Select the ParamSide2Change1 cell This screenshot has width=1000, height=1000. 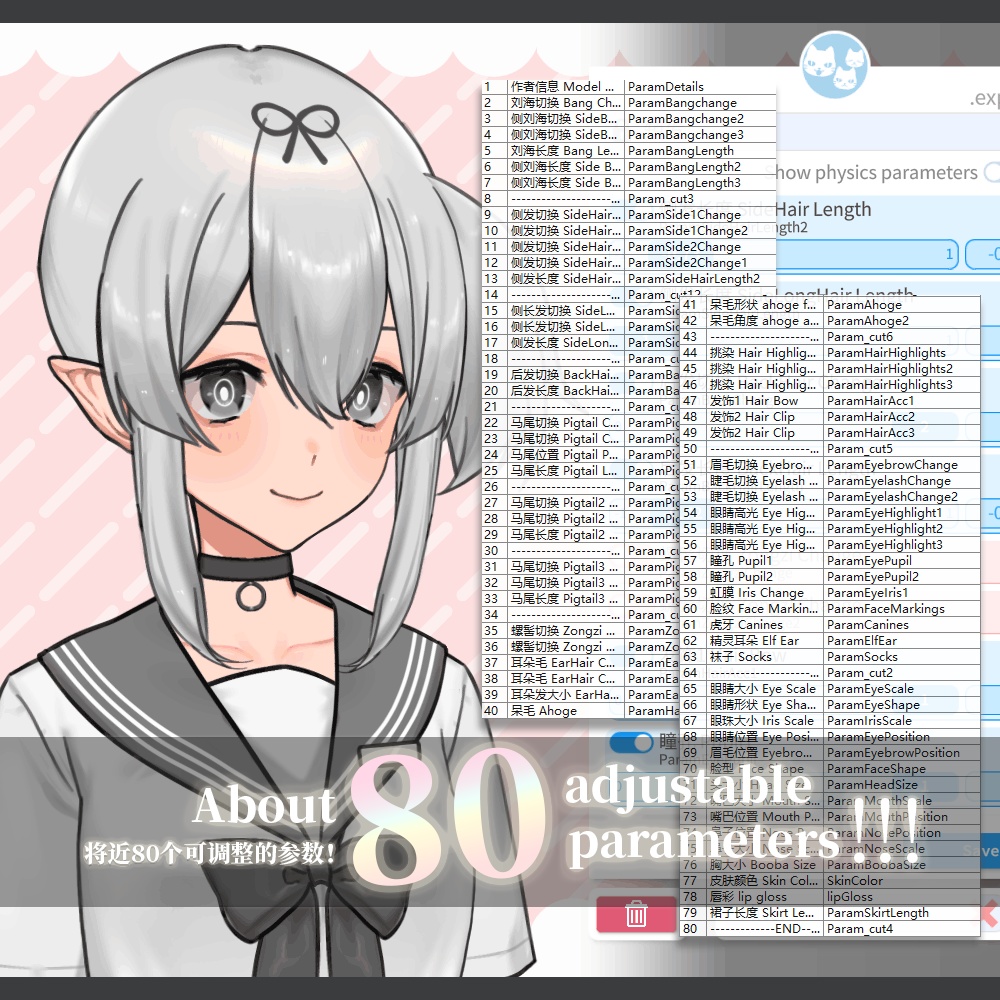[x=700, y=262]
